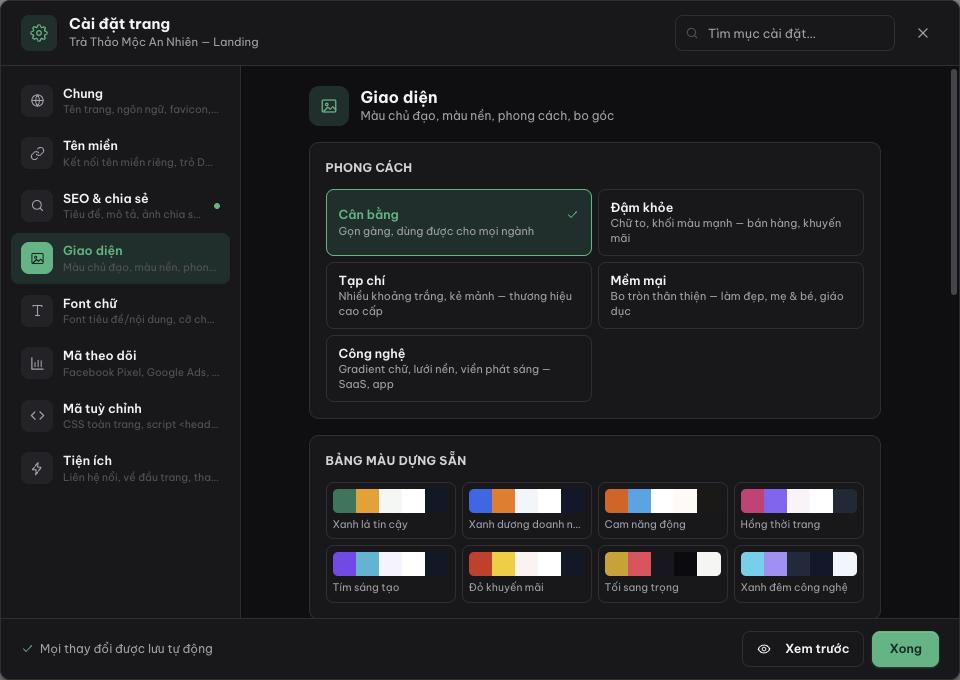Click the Xong button
Viewport: 960px width, 680px height.
pyautogui.click(x=905, y=649)
